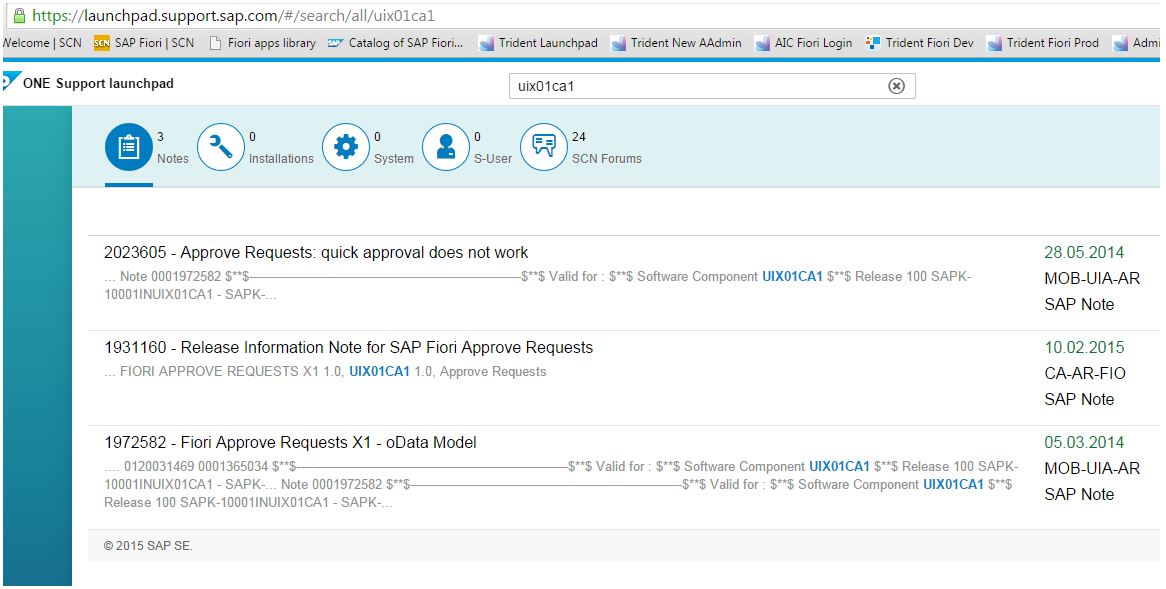Viewport: 1166px width, 589px height.
Task: Open the Catalog of SAP Fiori bookmark
Action: [x=396, y=43]
